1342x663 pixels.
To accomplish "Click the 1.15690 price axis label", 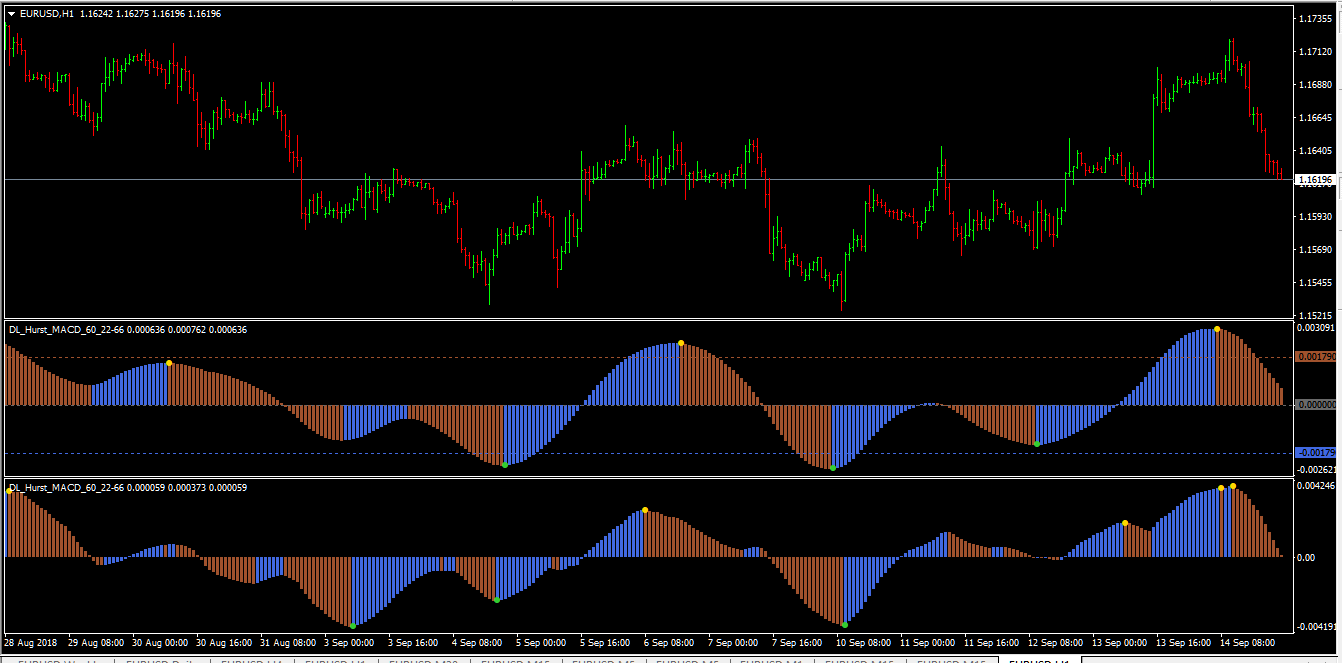I will pos(1316,250).
